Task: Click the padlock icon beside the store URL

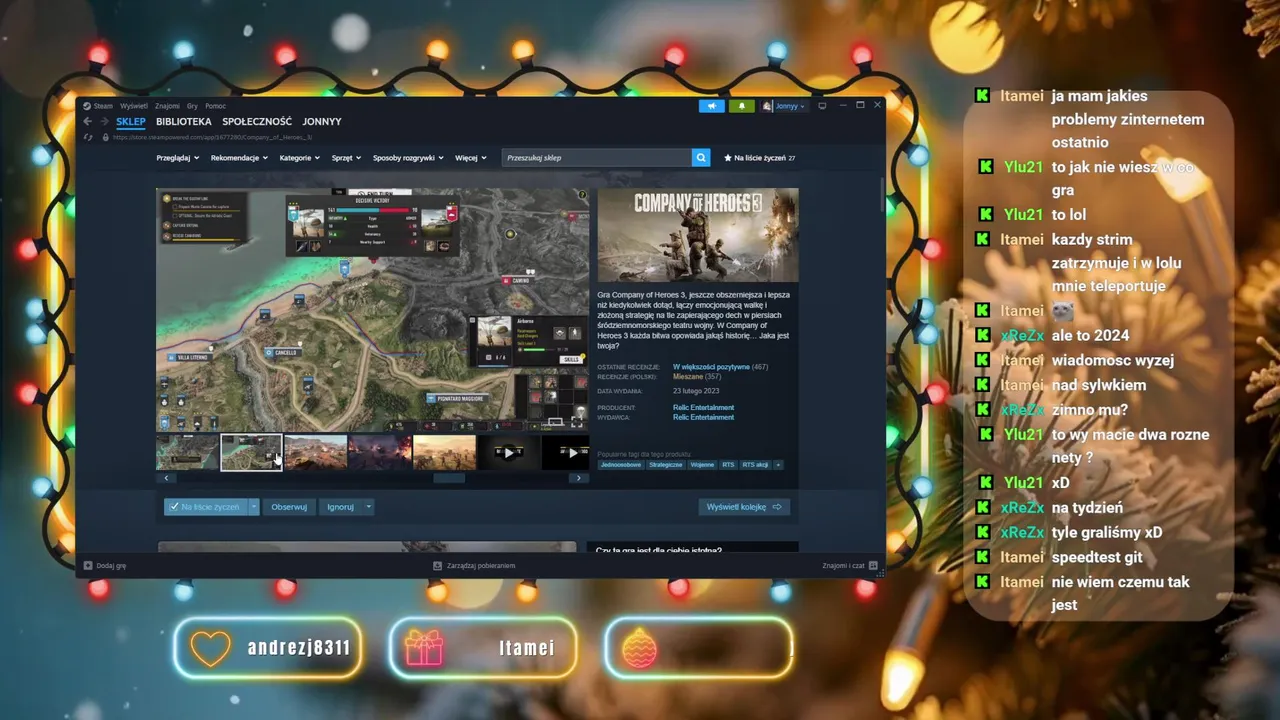Action: [x=106, y=137]
